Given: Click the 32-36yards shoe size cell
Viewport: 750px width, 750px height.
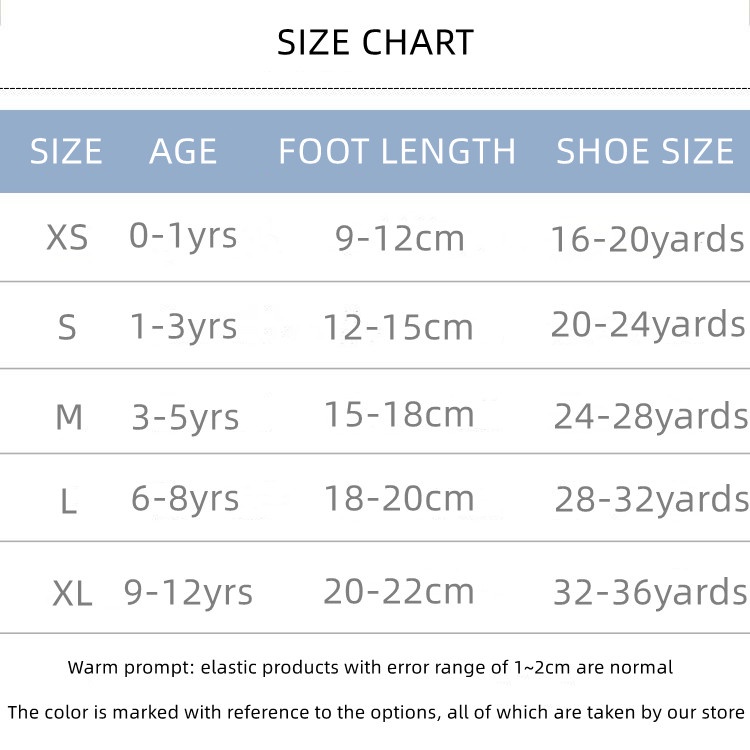Looking at the screenshot, I should 650,592.
